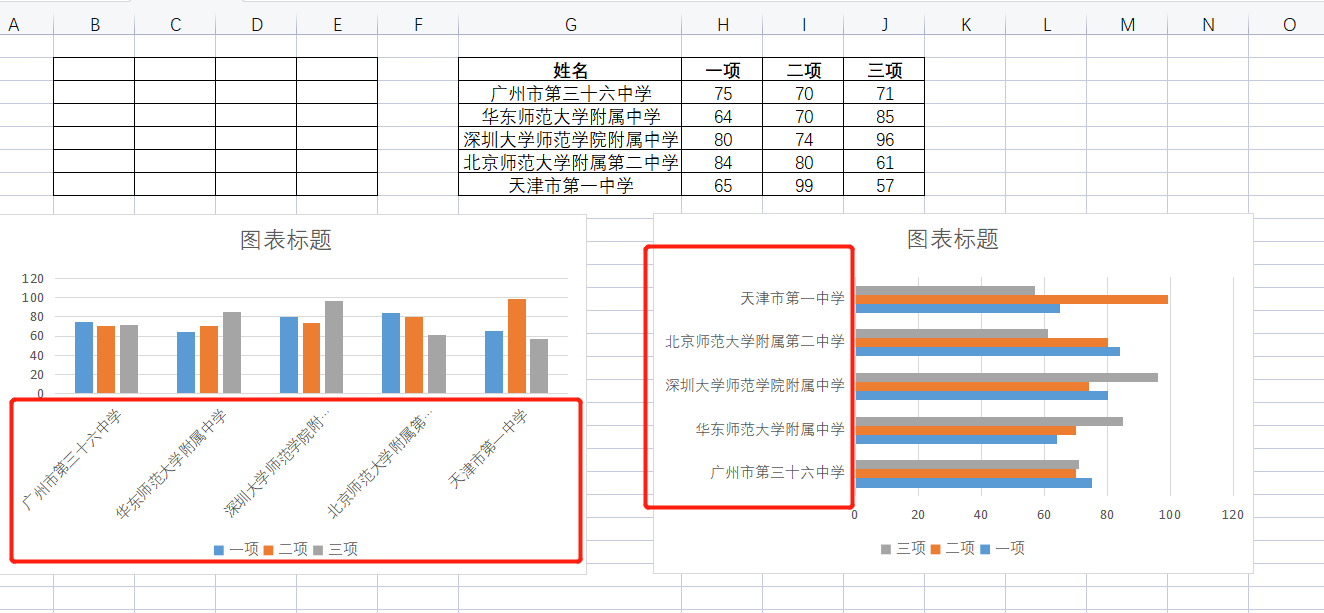
Task: Select column M header
Action: tap(1127, 25)
